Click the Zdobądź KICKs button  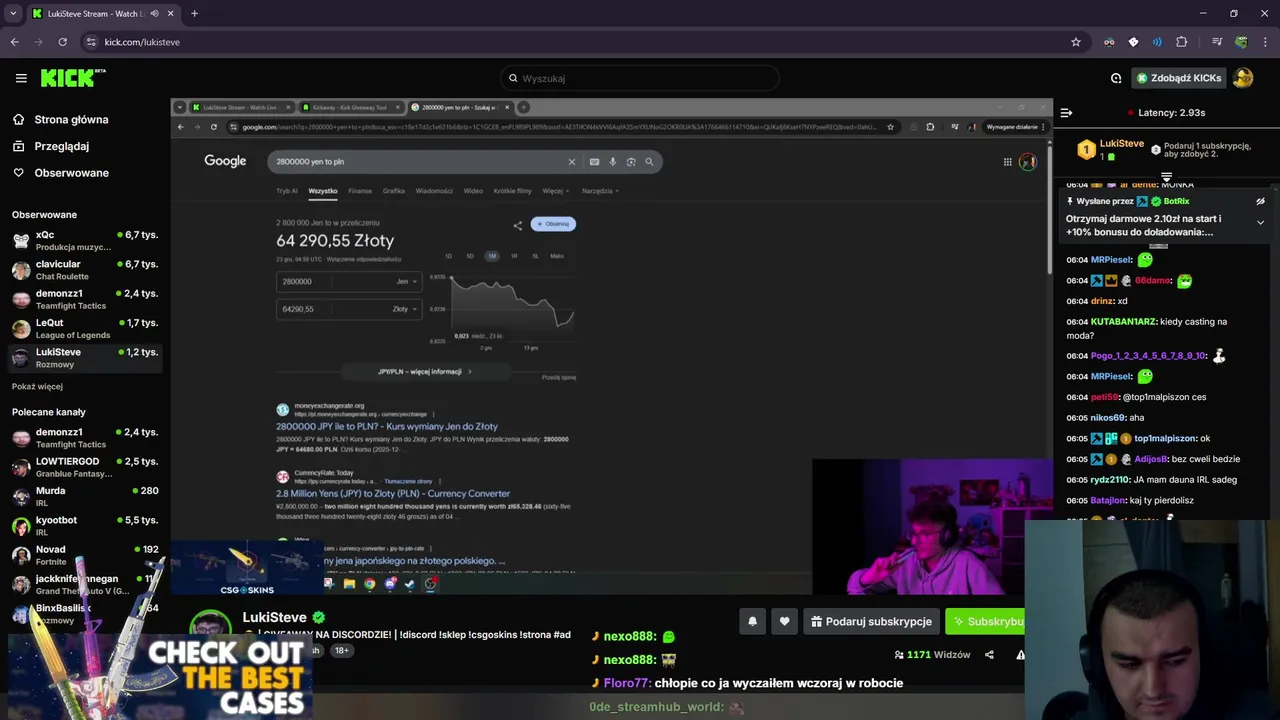click(1177, 78)
